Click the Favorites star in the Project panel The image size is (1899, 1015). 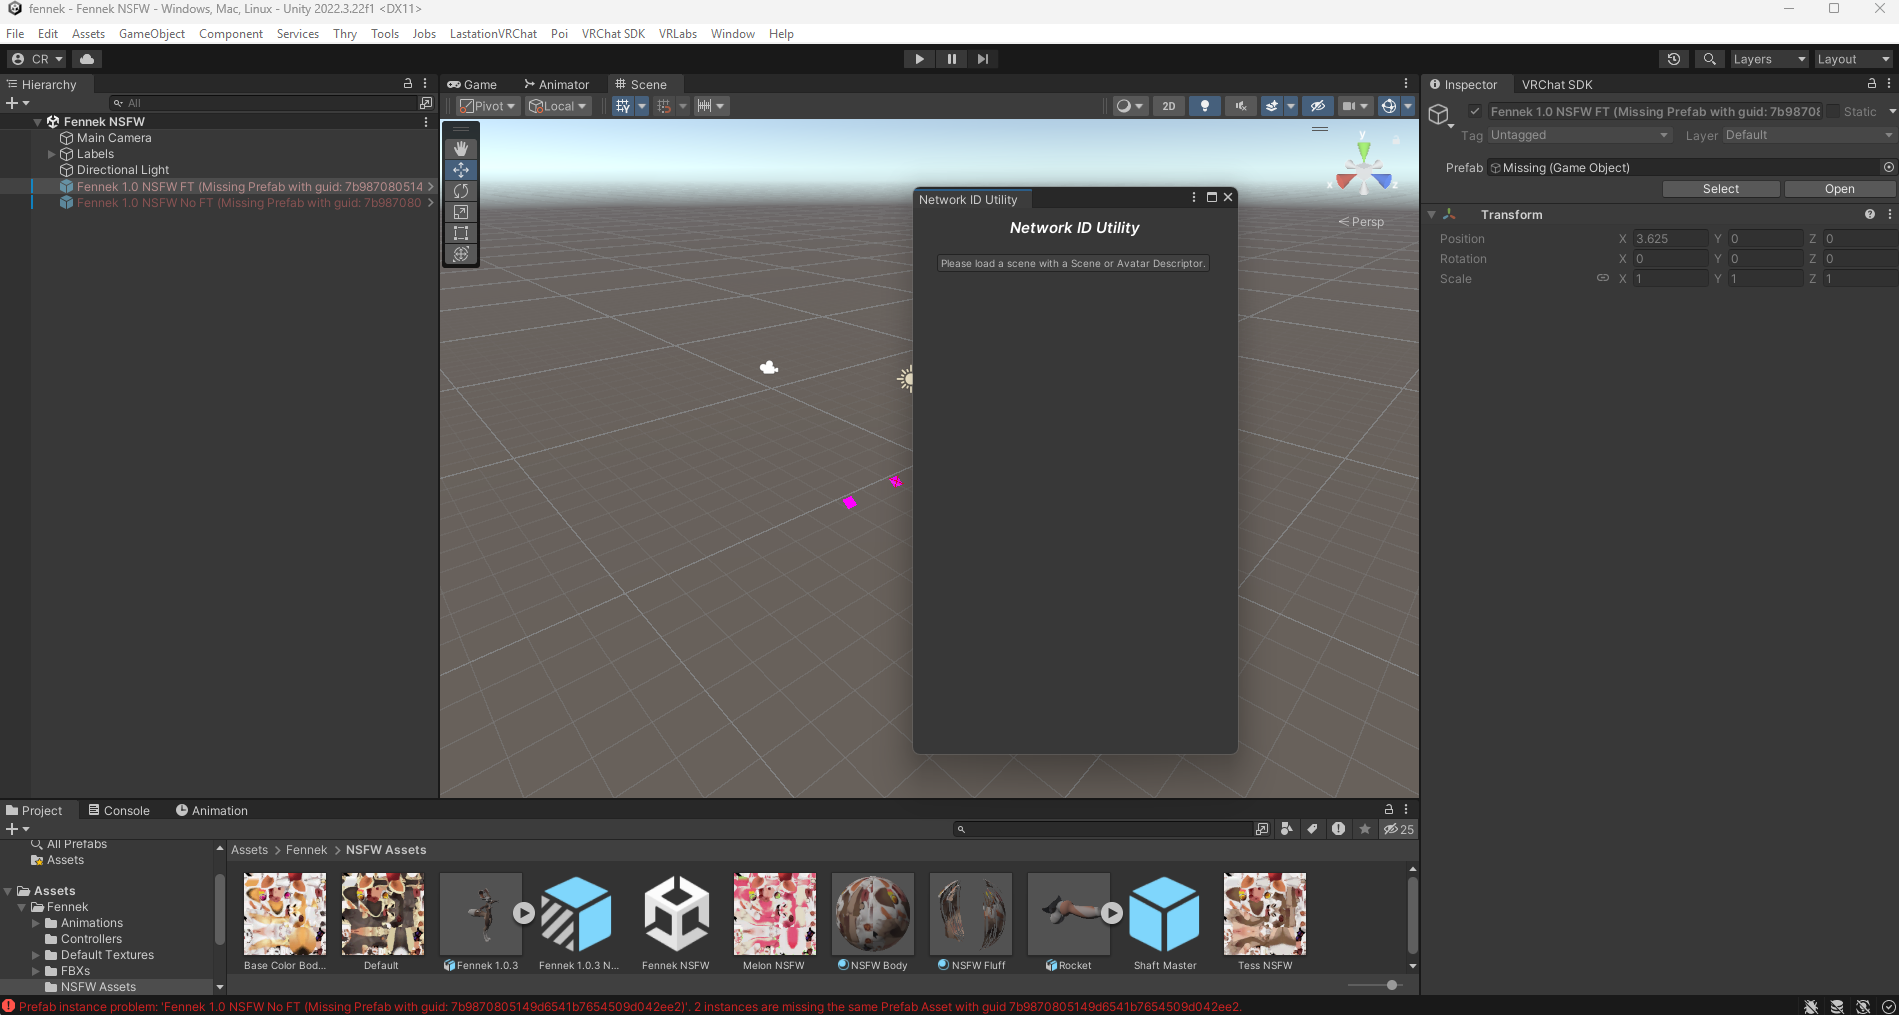coord(1364,829)
